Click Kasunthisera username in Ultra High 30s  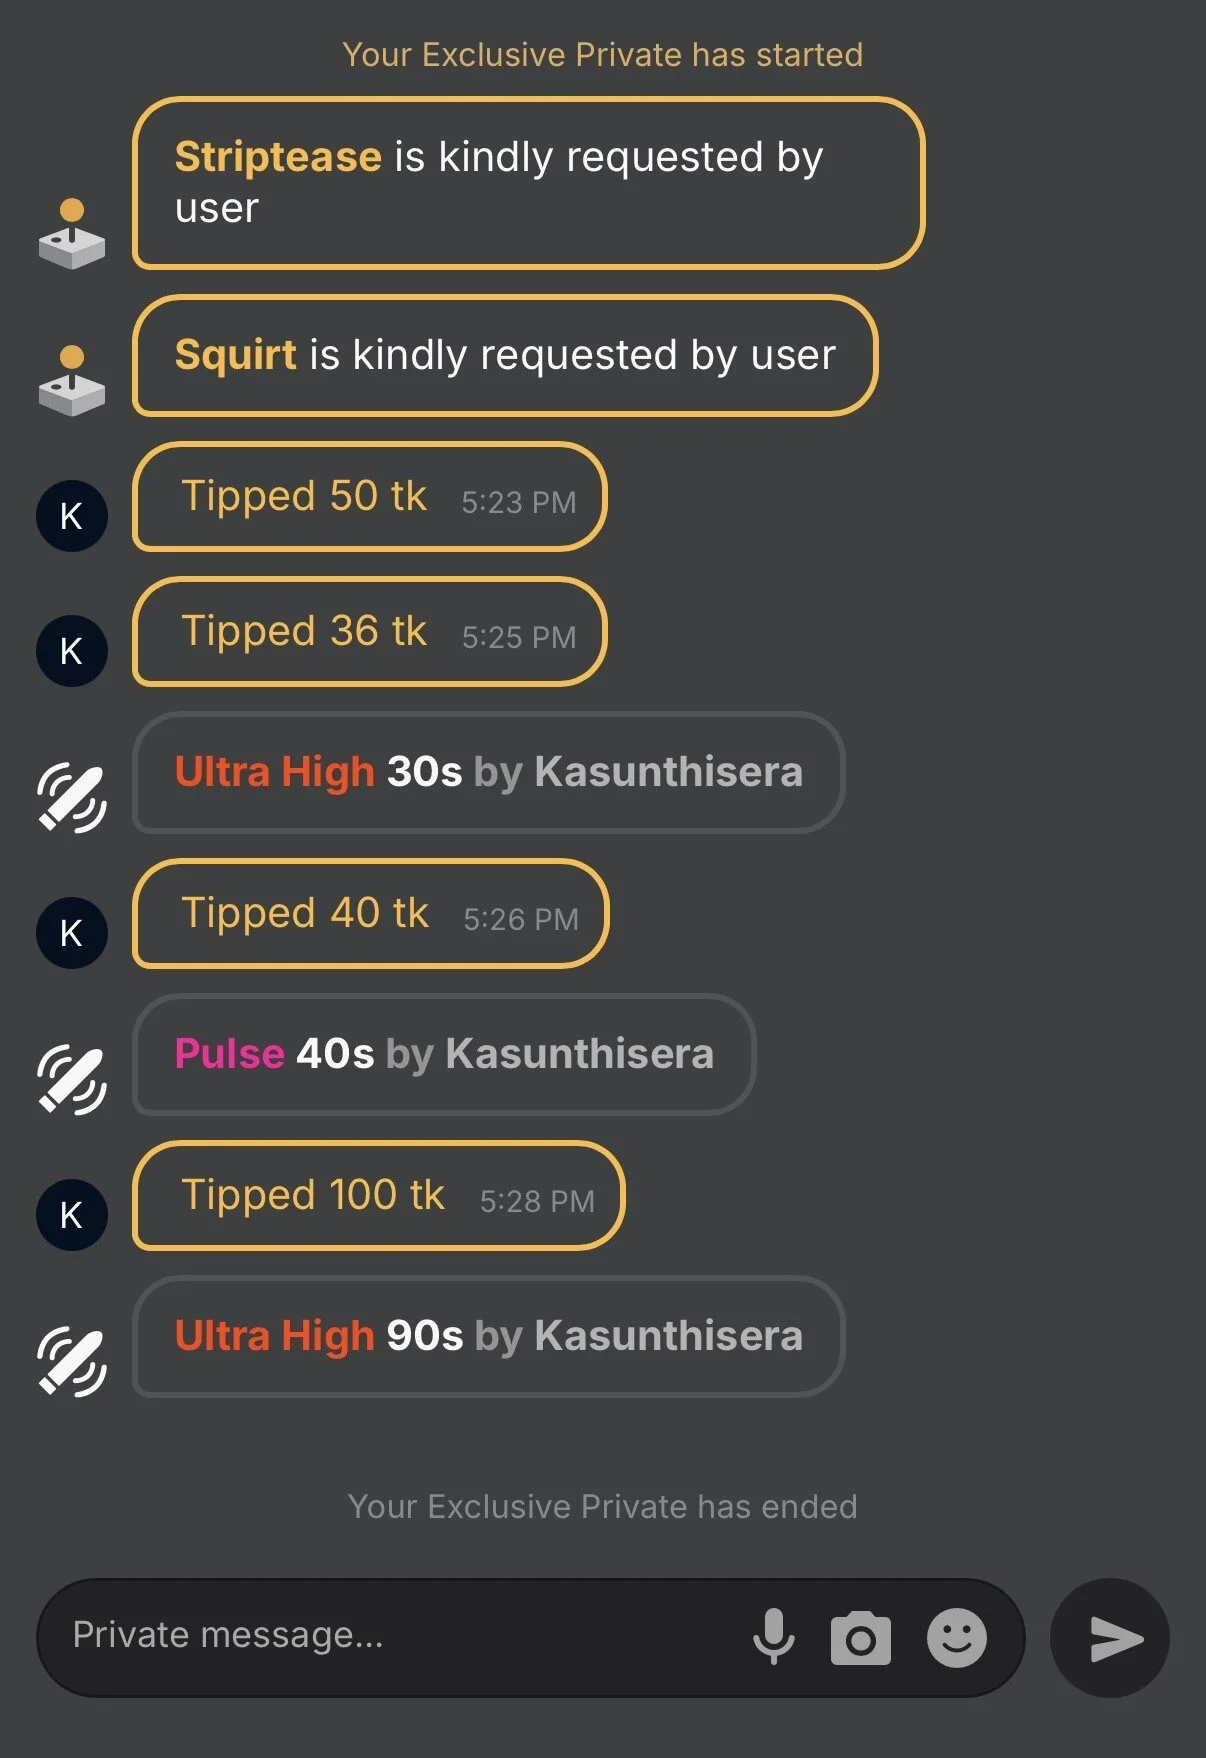tap(668, 772)
